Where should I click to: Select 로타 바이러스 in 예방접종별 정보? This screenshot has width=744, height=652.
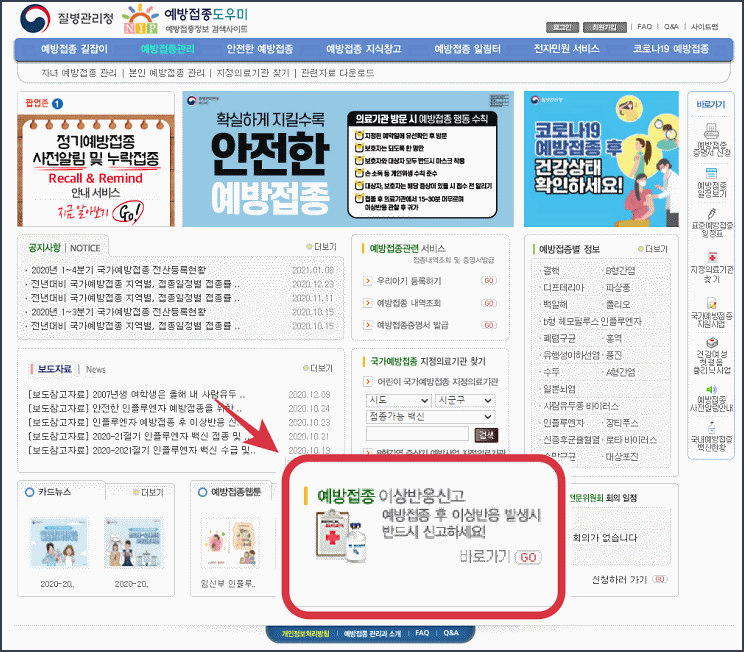(x=631, y=440)
